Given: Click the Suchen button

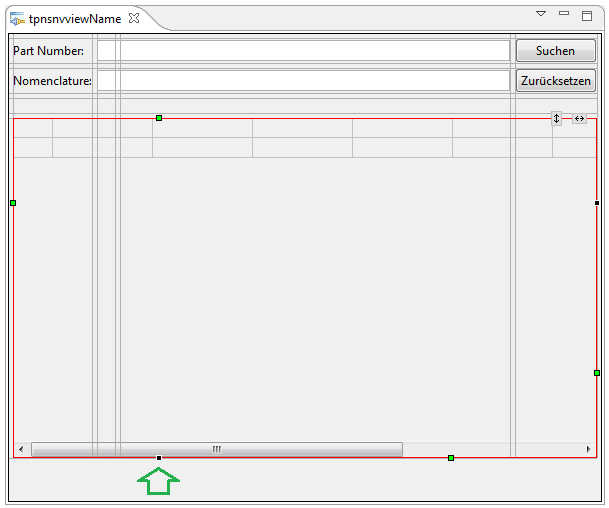Looking at the screenshot, I should 555,51.
